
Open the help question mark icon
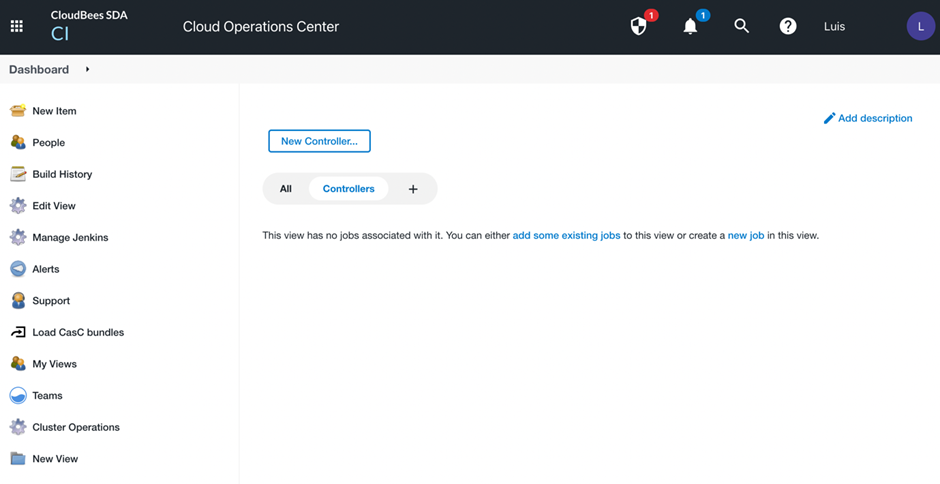click(788, 26)
